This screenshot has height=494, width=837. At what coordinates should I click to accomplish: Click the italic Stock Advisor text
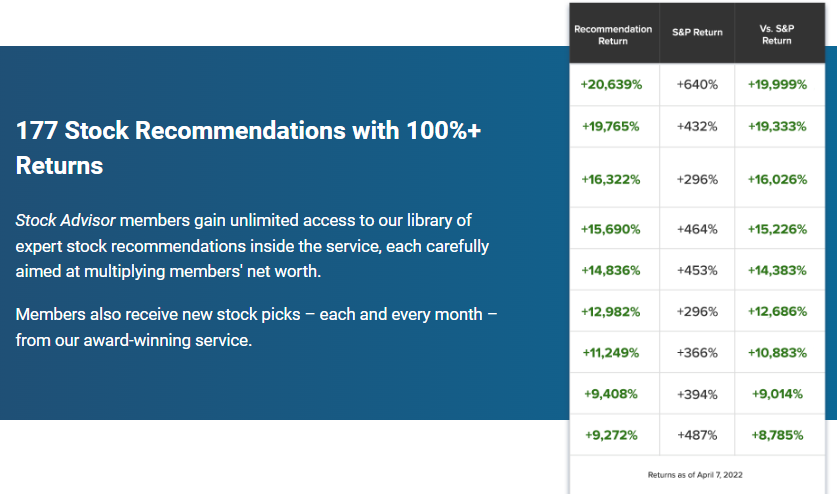tap(65, 220)
